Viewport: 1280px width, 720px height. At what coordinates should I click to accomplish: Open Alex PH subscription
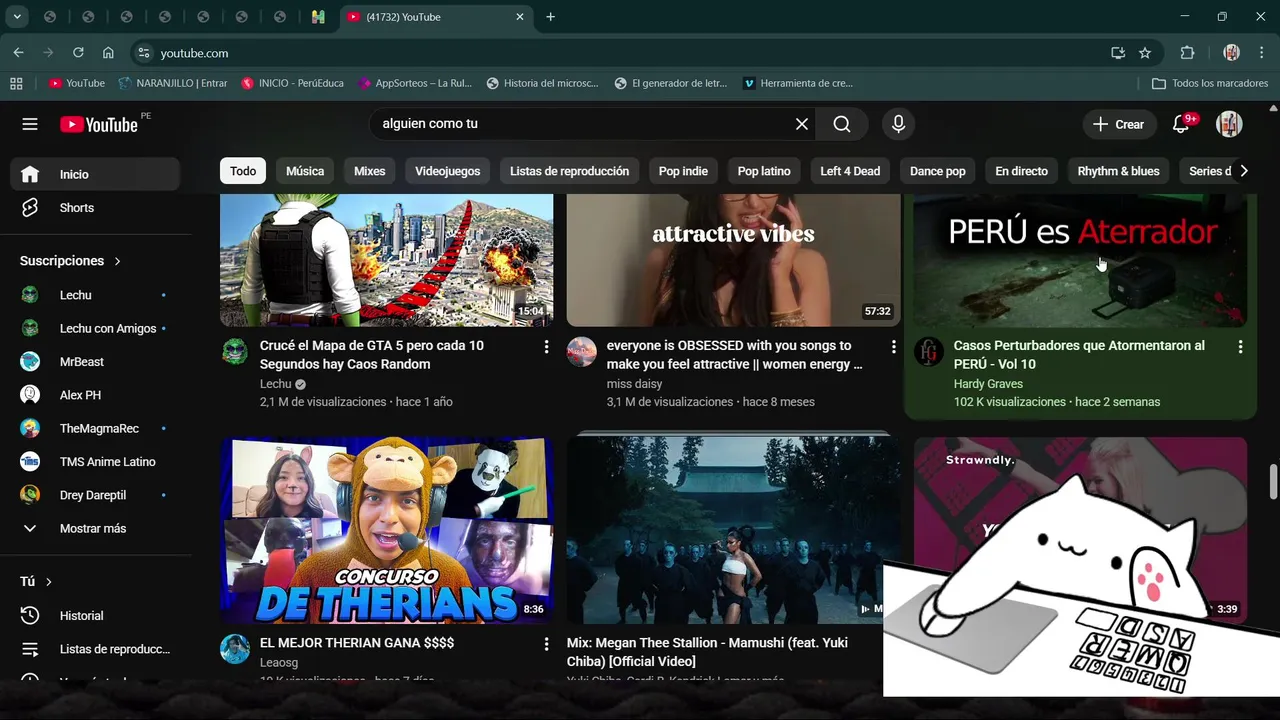[x=95, y=395]
